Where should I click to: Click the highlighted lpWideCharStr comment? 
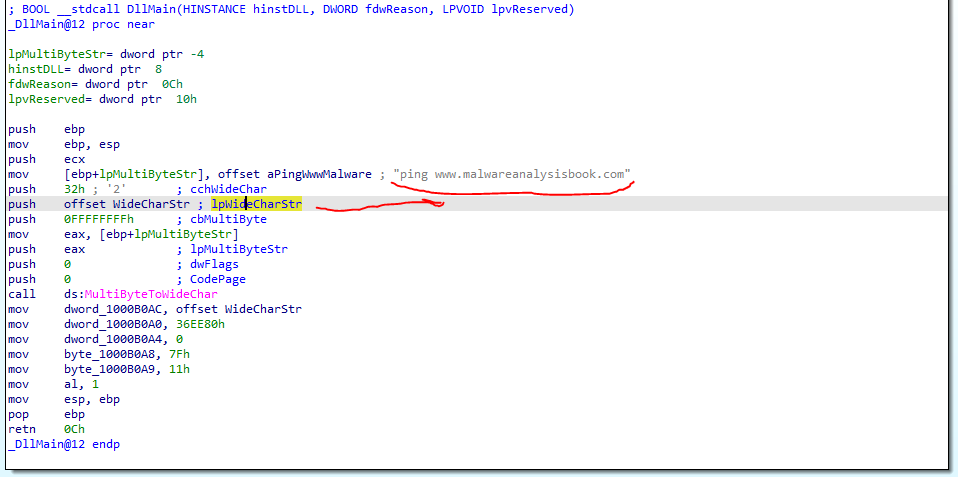click(x=256, y=204)
